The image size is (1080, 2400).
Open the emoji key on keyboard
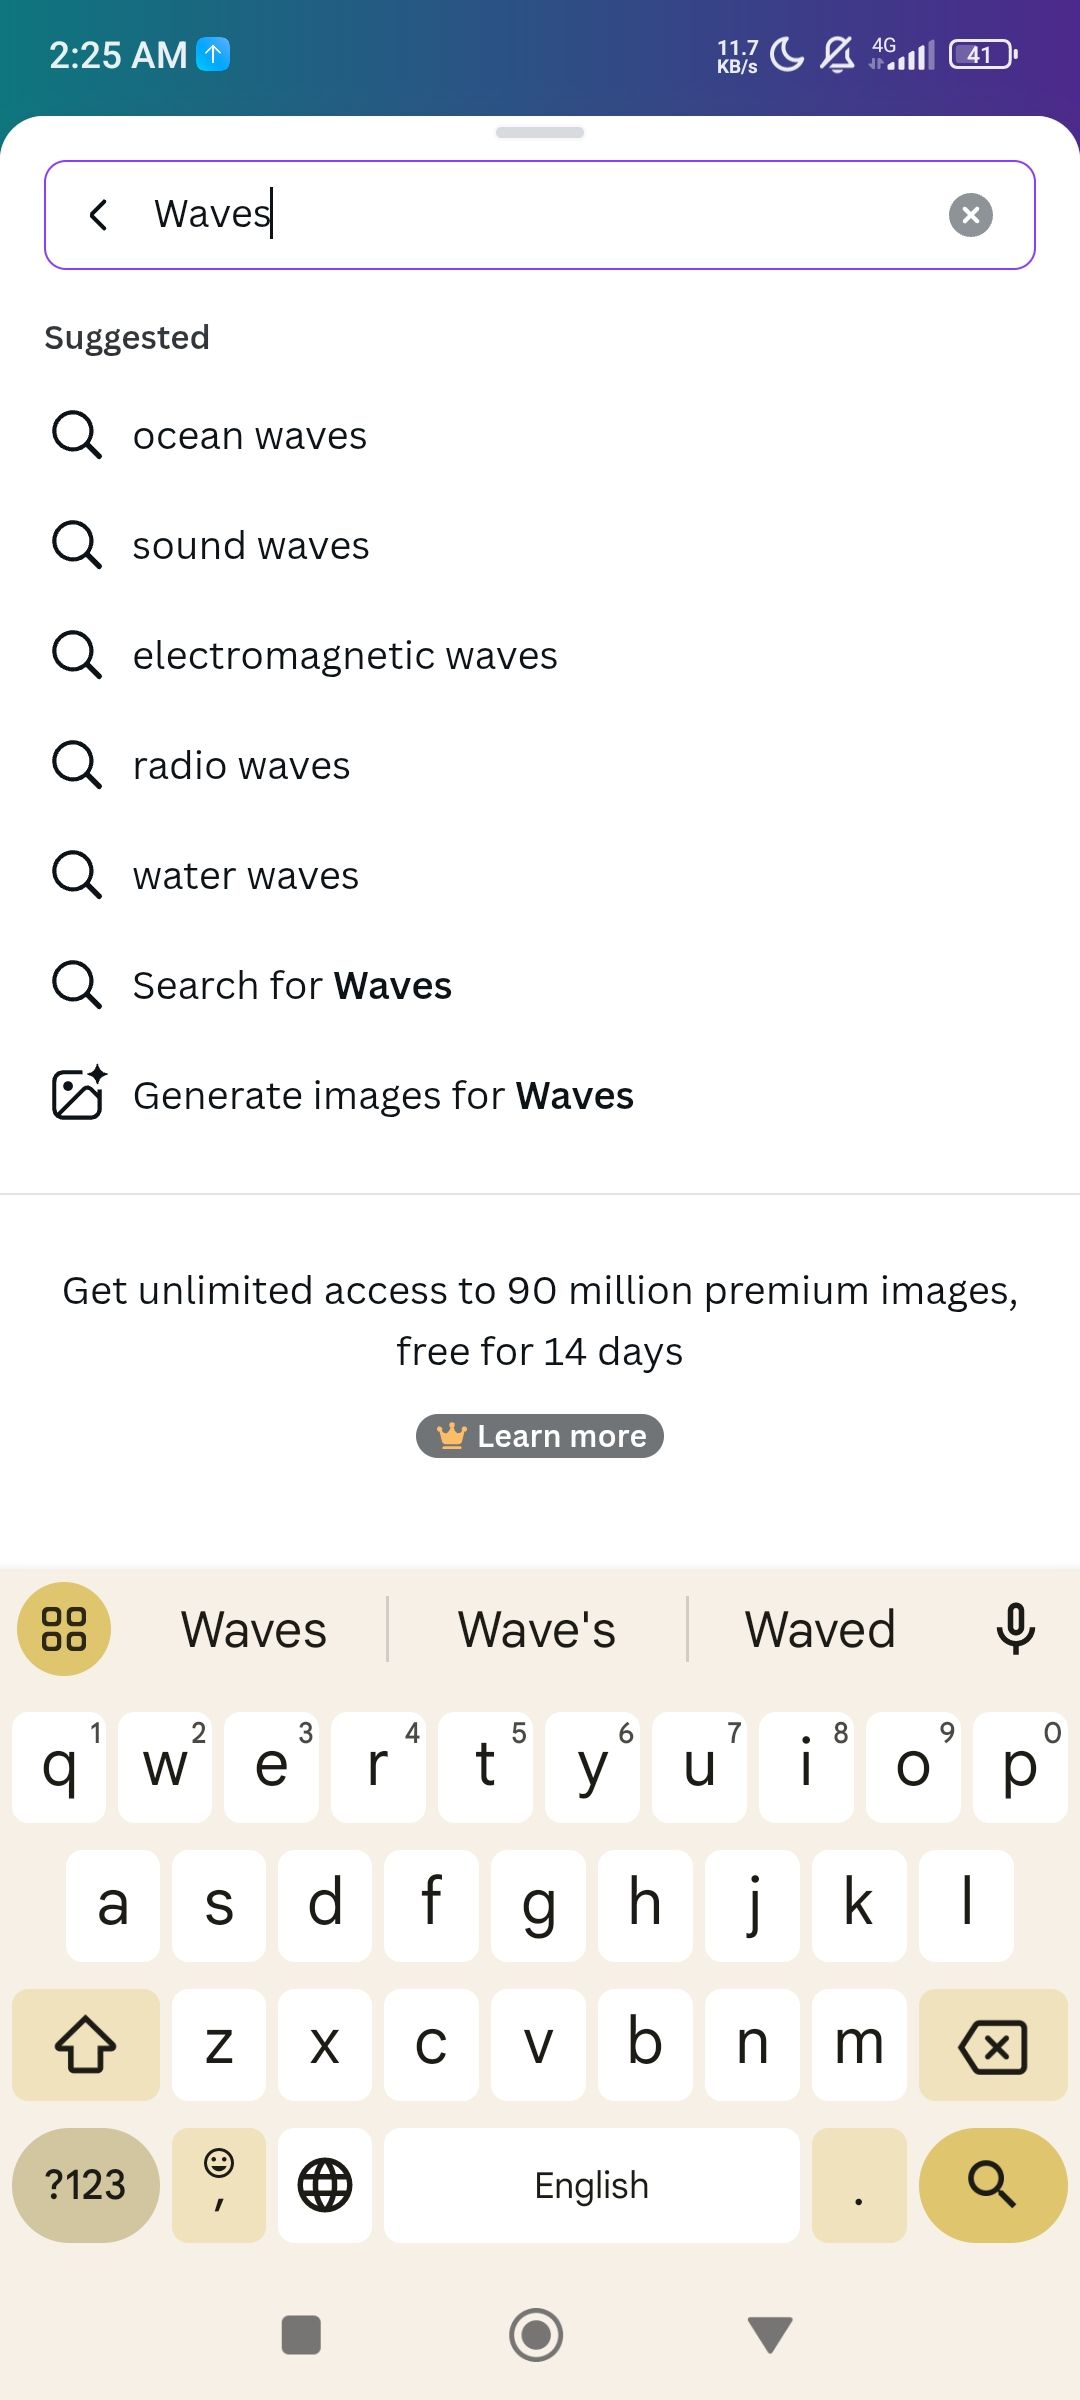point(219,2185)
